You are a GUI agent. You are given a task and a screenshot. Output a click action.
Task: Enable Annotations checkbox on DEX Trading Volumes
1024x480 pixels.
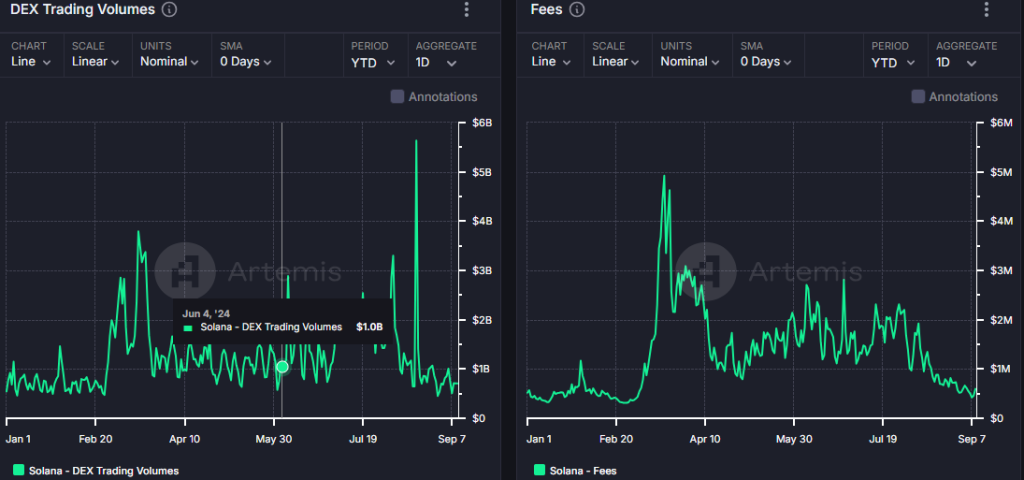[x=397, y=97]
